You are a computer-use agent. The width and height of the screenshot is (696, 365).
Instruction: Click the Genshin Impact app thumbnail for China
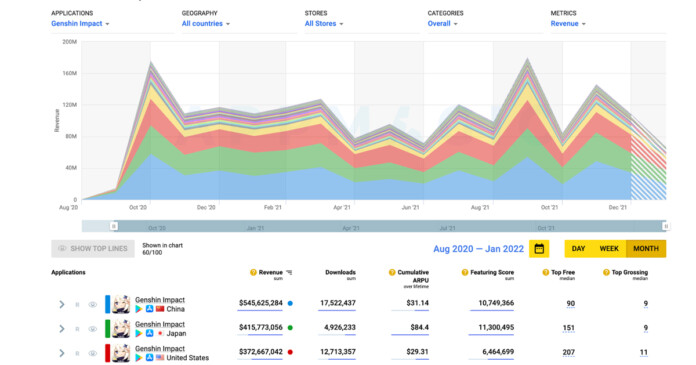(121, 304)
